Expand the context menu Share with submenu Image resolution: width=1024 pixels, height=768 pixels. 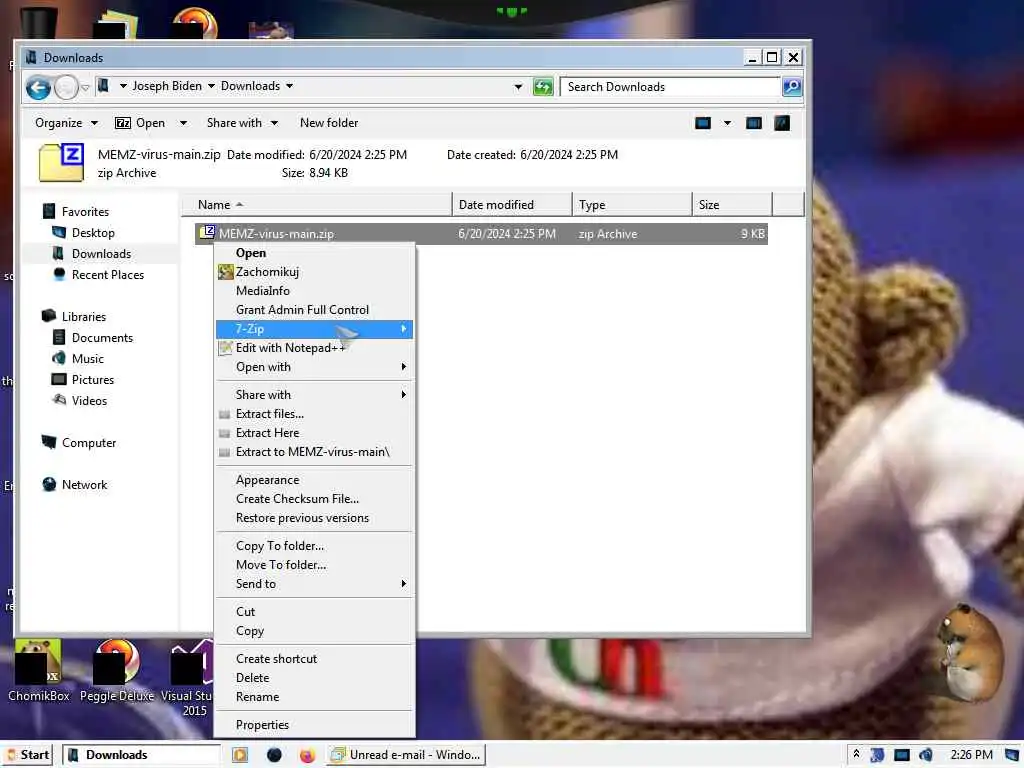pyautogui.click(x=314, y=394)
